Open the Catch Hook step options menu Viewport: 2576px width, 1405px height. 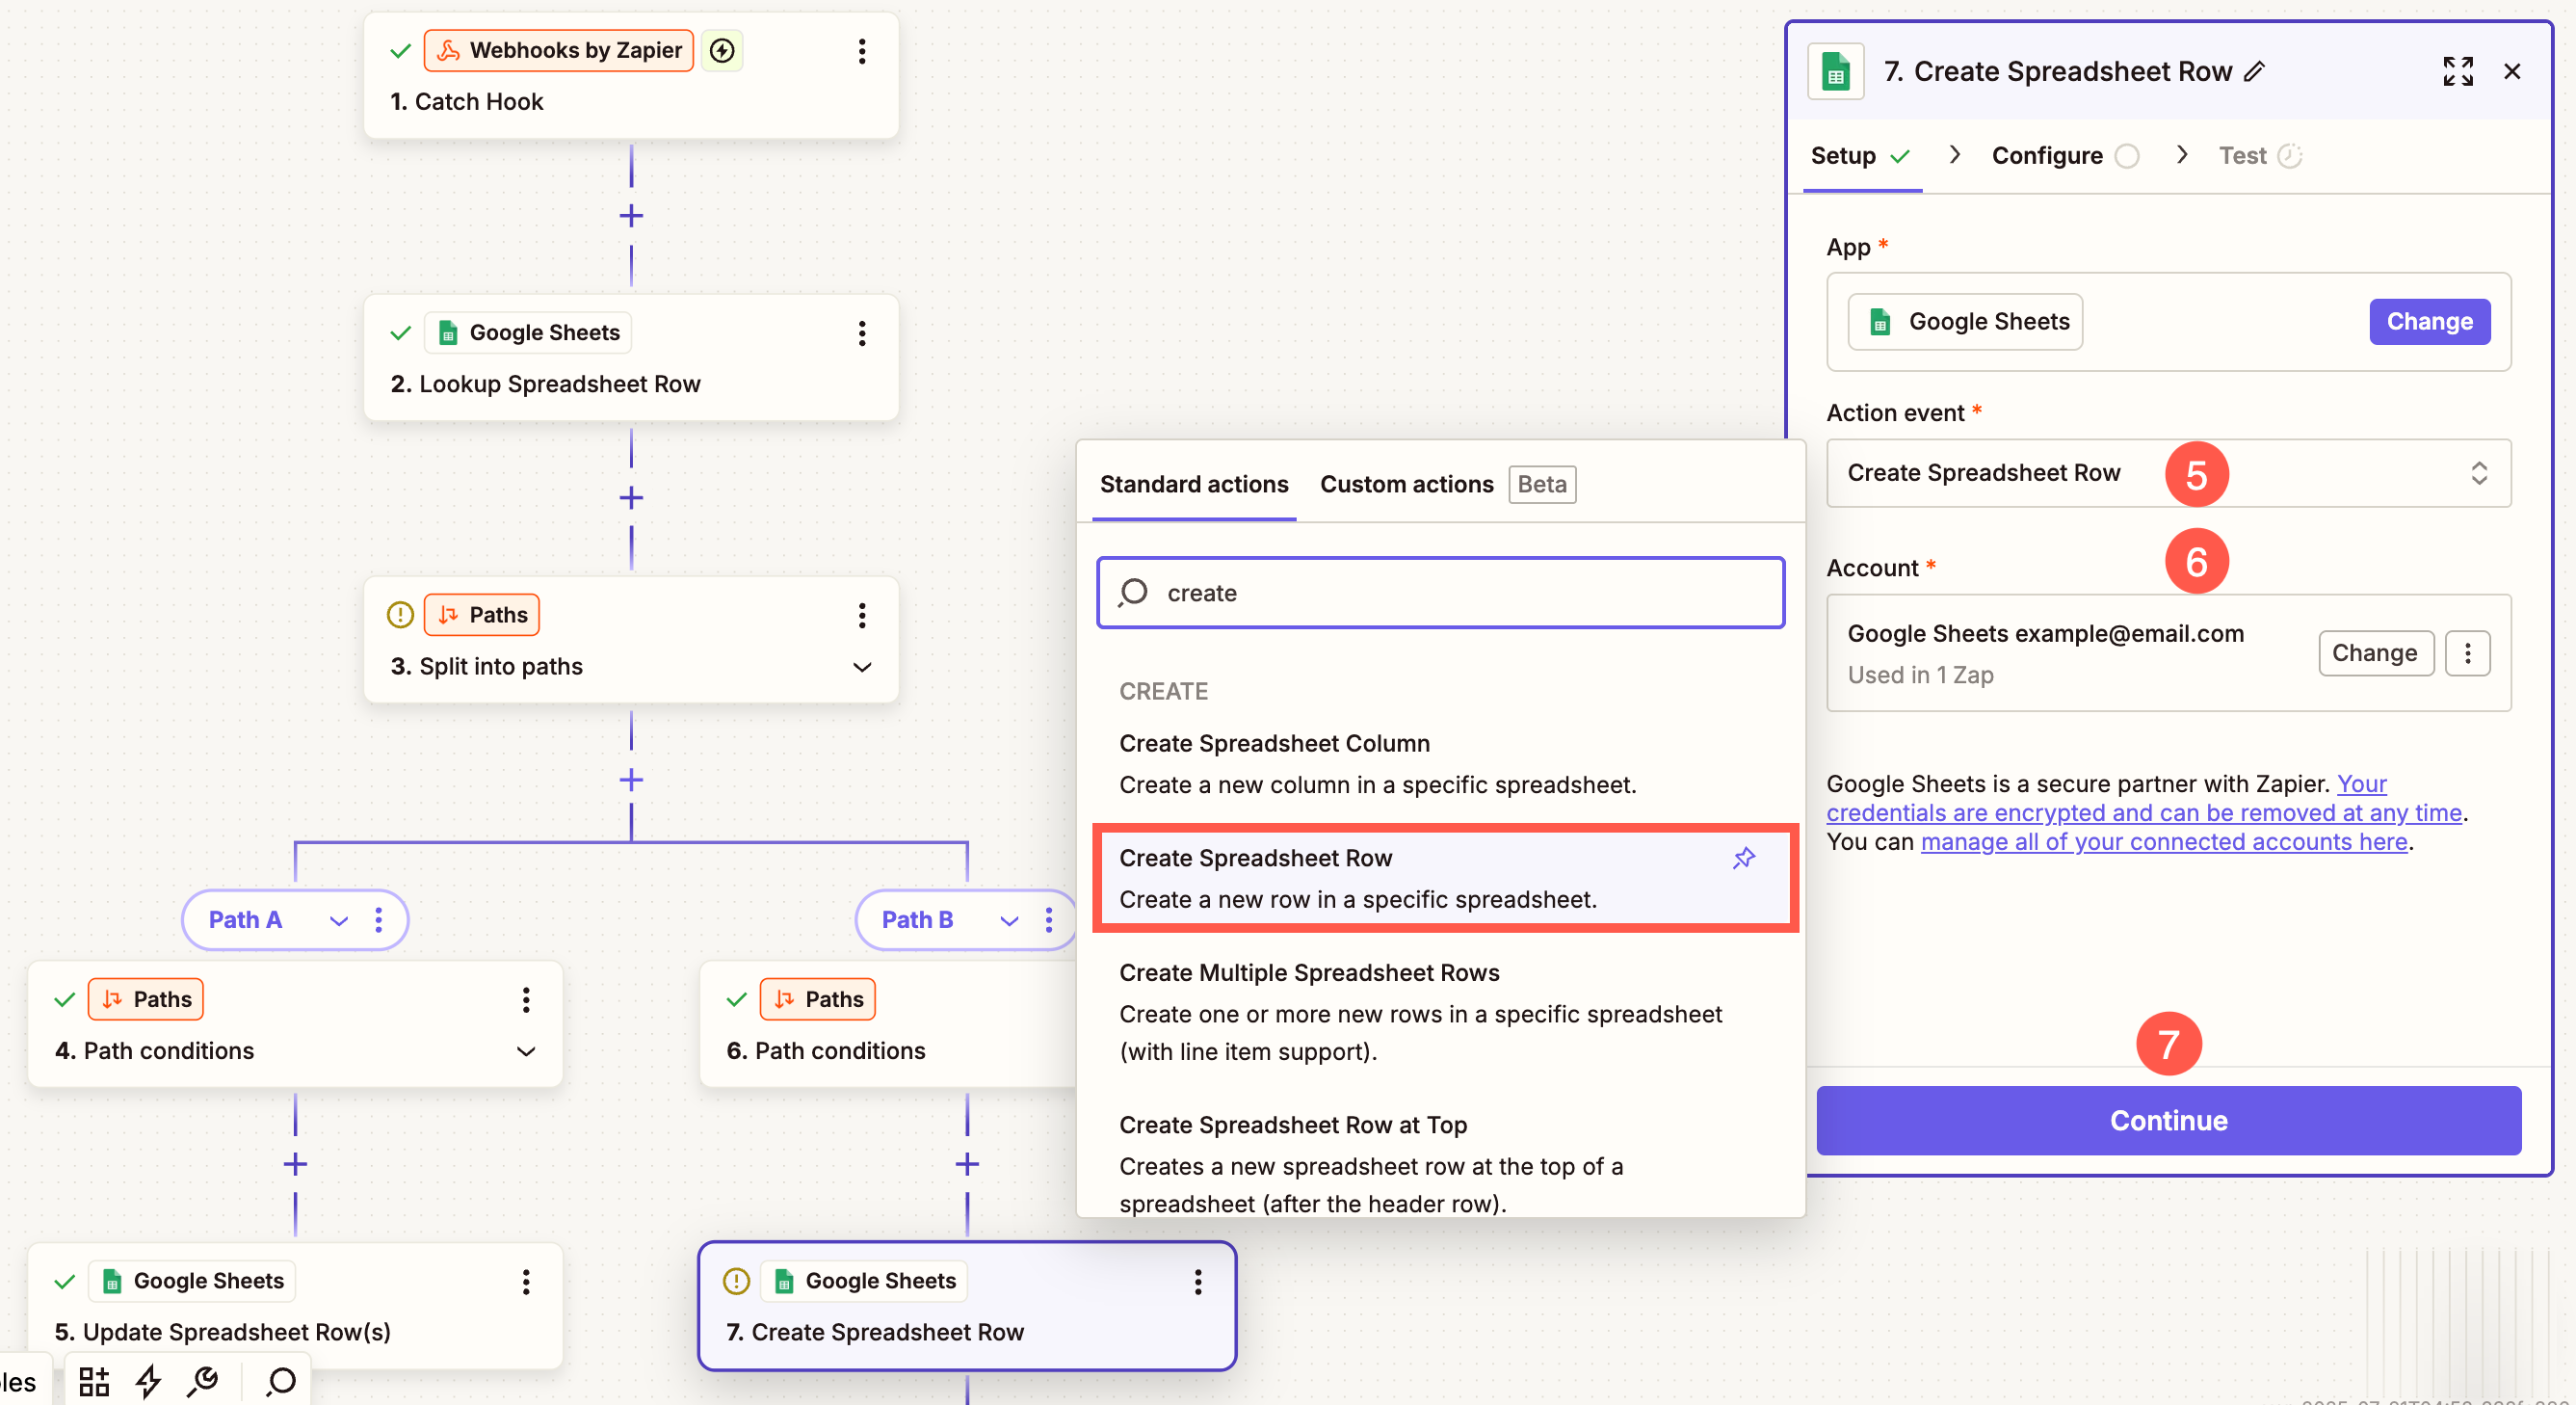(x=861, y=51)
